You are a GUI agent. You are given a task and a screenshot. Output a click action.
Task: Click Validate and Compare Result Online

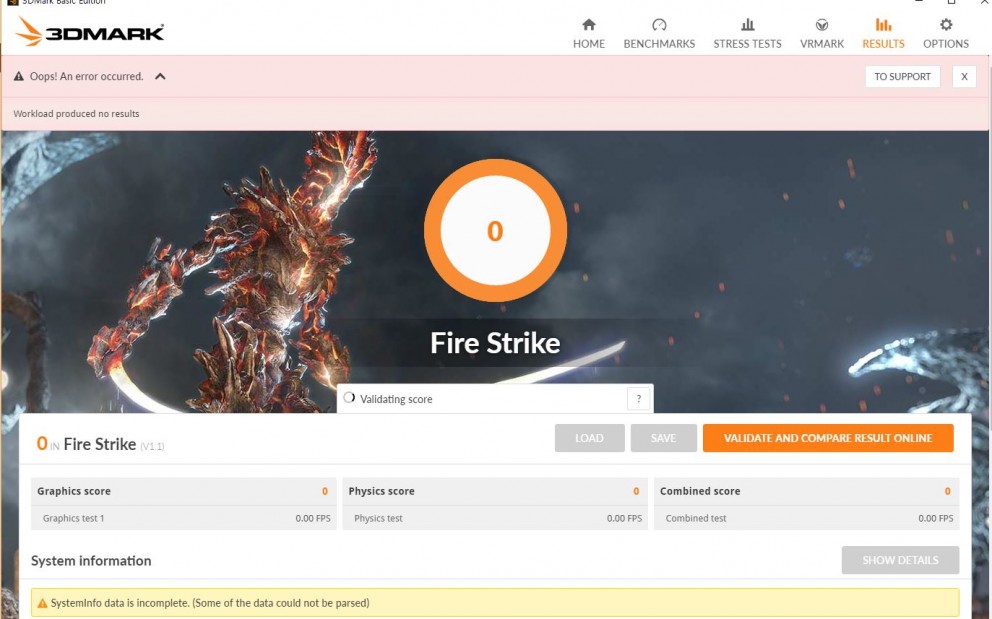(827, 438)
